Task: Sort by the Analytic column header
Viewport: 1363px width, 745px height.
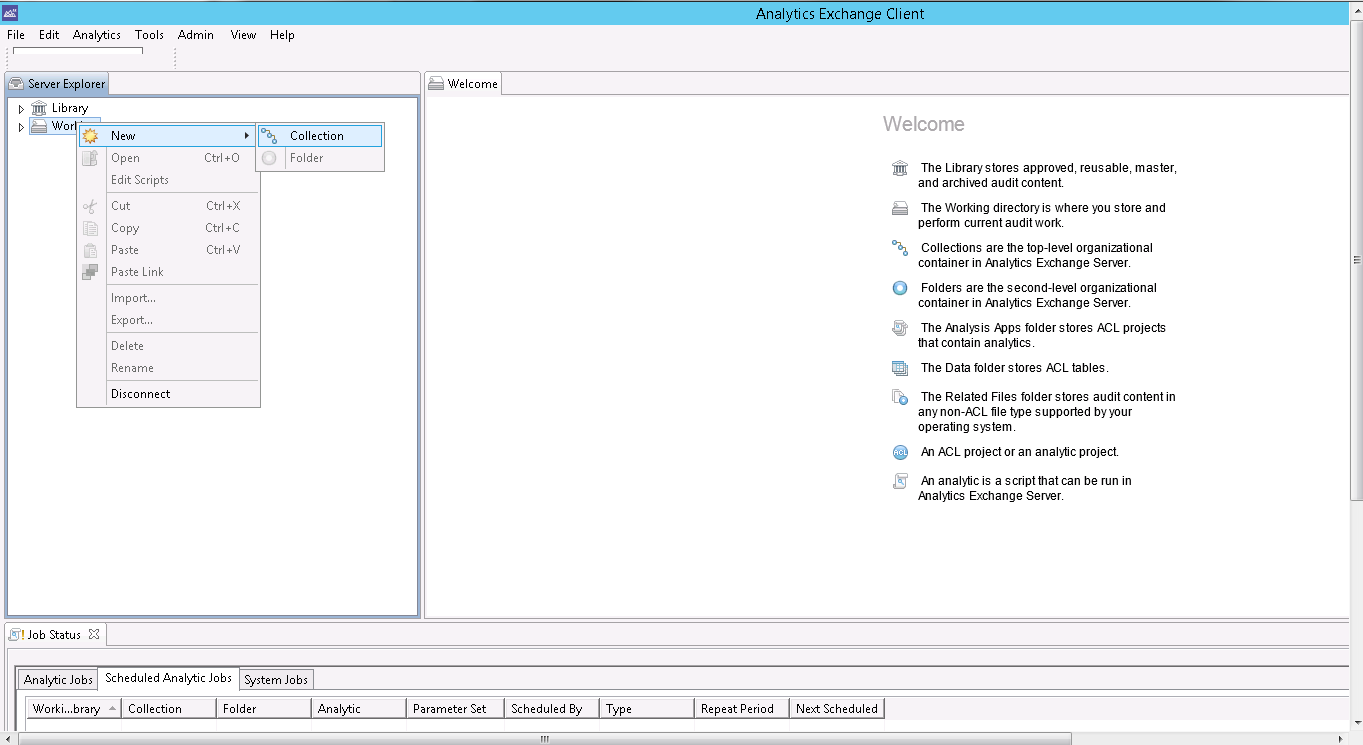Action: coord(359,709)
